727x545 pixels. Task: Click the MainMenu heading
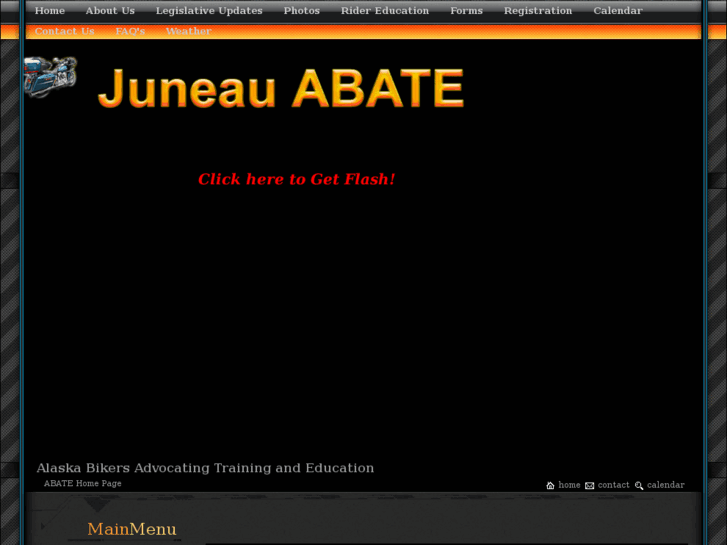(x=132, y=529)
